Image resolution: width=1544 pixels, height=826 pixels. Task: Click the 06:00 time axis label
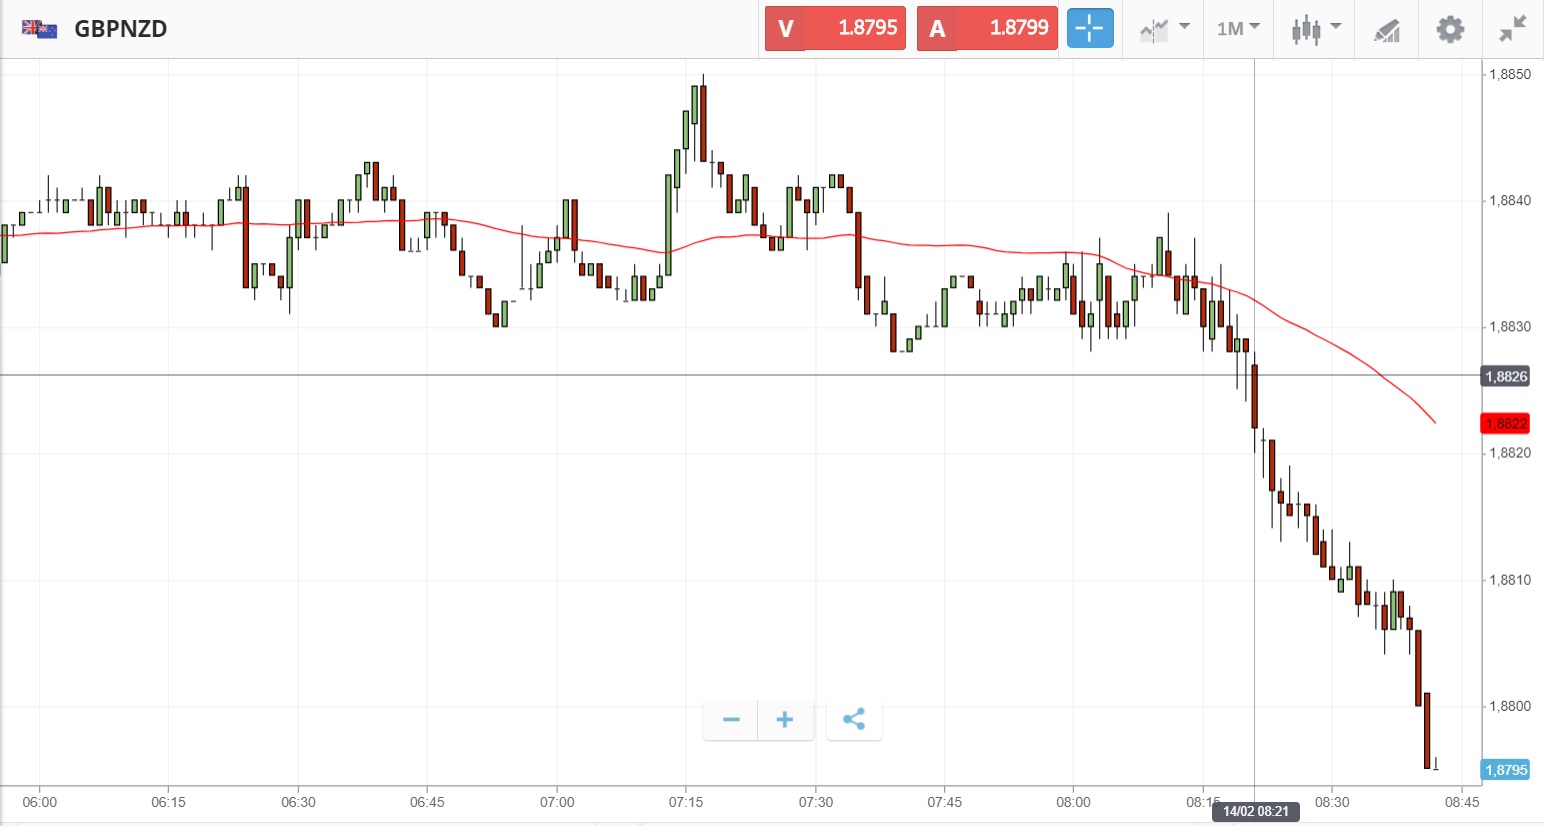coord(40,802)
